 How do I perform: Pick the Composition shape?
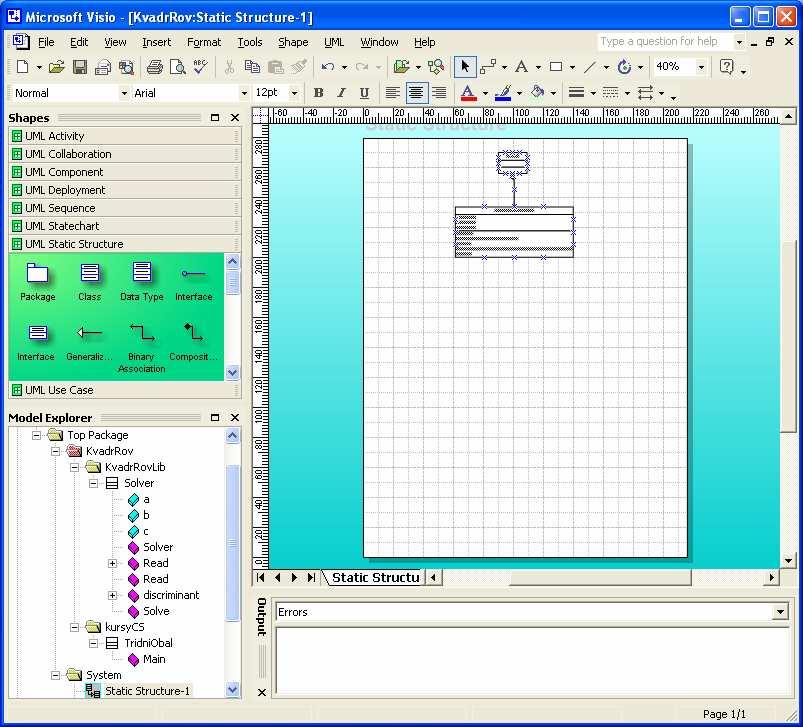coord(193,342)
